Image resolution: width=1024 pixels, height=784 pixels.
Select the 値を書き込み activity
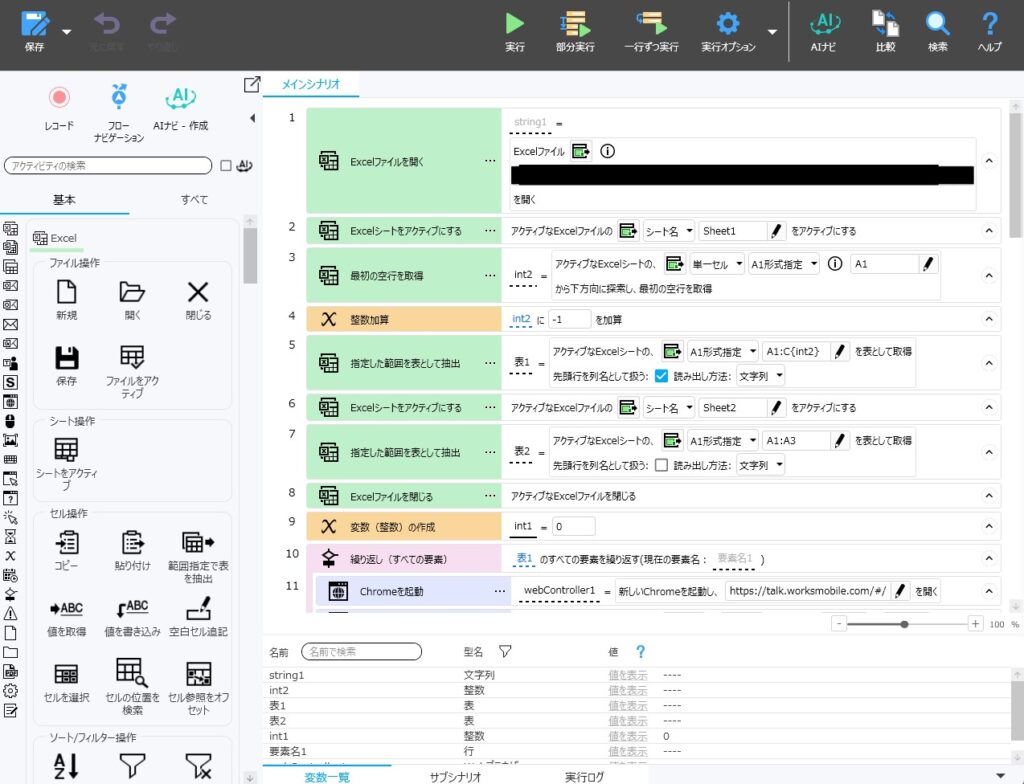click(x=132, y=616)
